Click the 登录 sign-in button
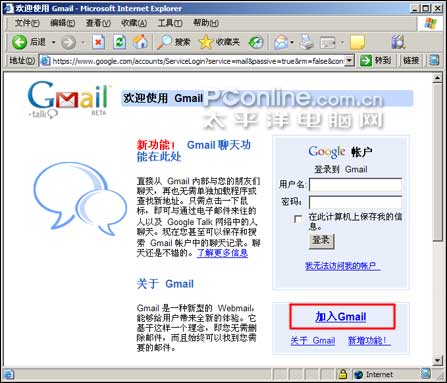Viewport: 447px width, 383px height. tap(321, 241)
